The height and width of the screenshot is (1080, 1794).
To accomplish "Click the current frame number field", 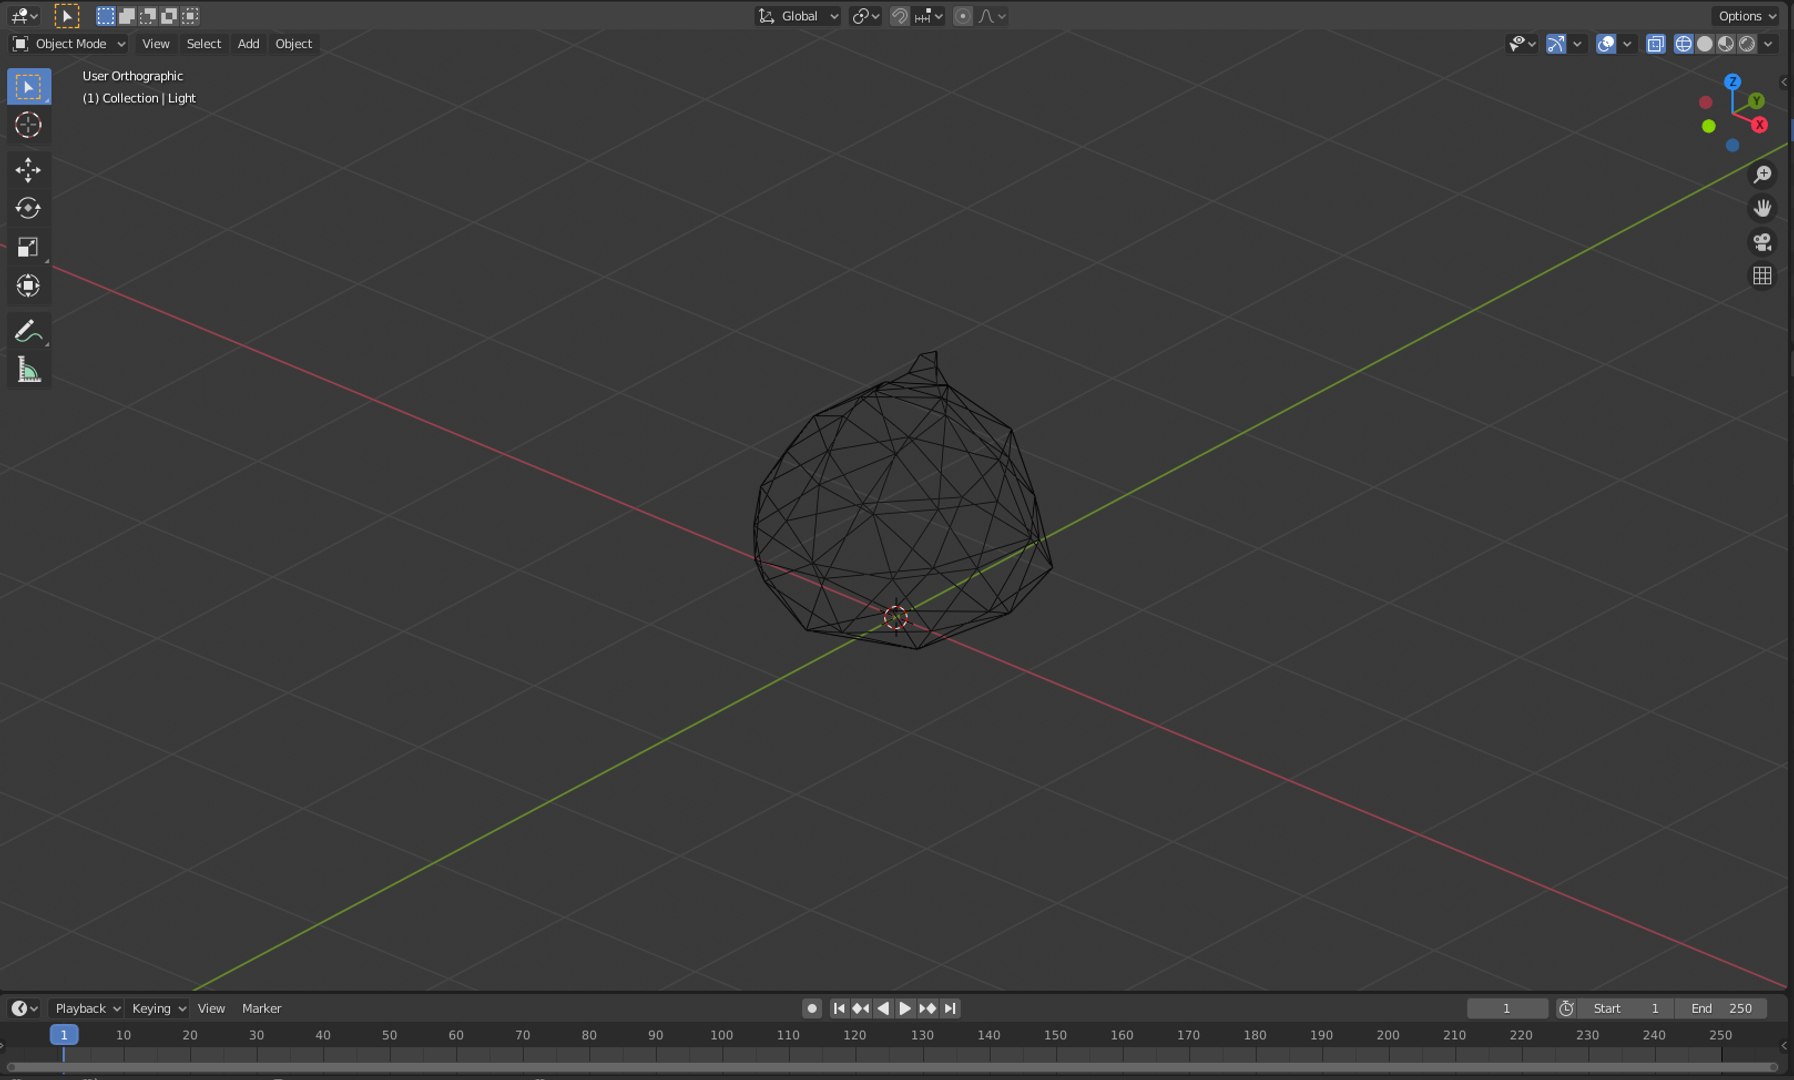I will coord(1507,1008).
